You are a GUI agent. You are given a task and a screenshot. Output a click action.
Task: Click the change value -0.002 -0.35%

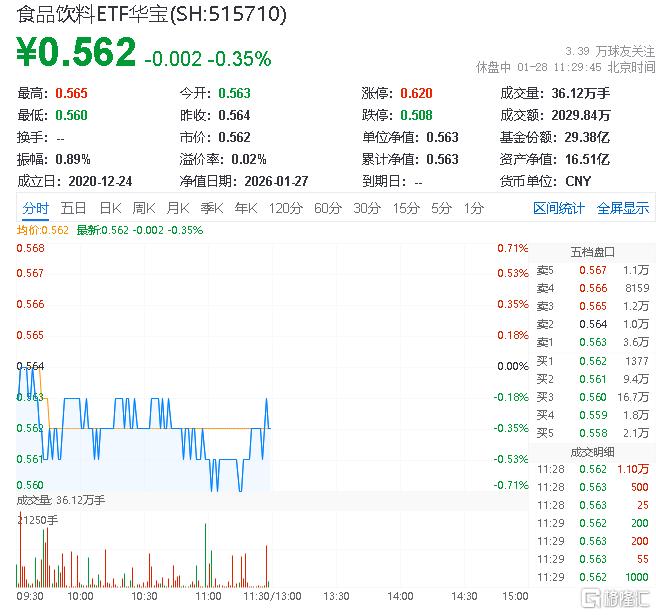click(x=208, y=59)
